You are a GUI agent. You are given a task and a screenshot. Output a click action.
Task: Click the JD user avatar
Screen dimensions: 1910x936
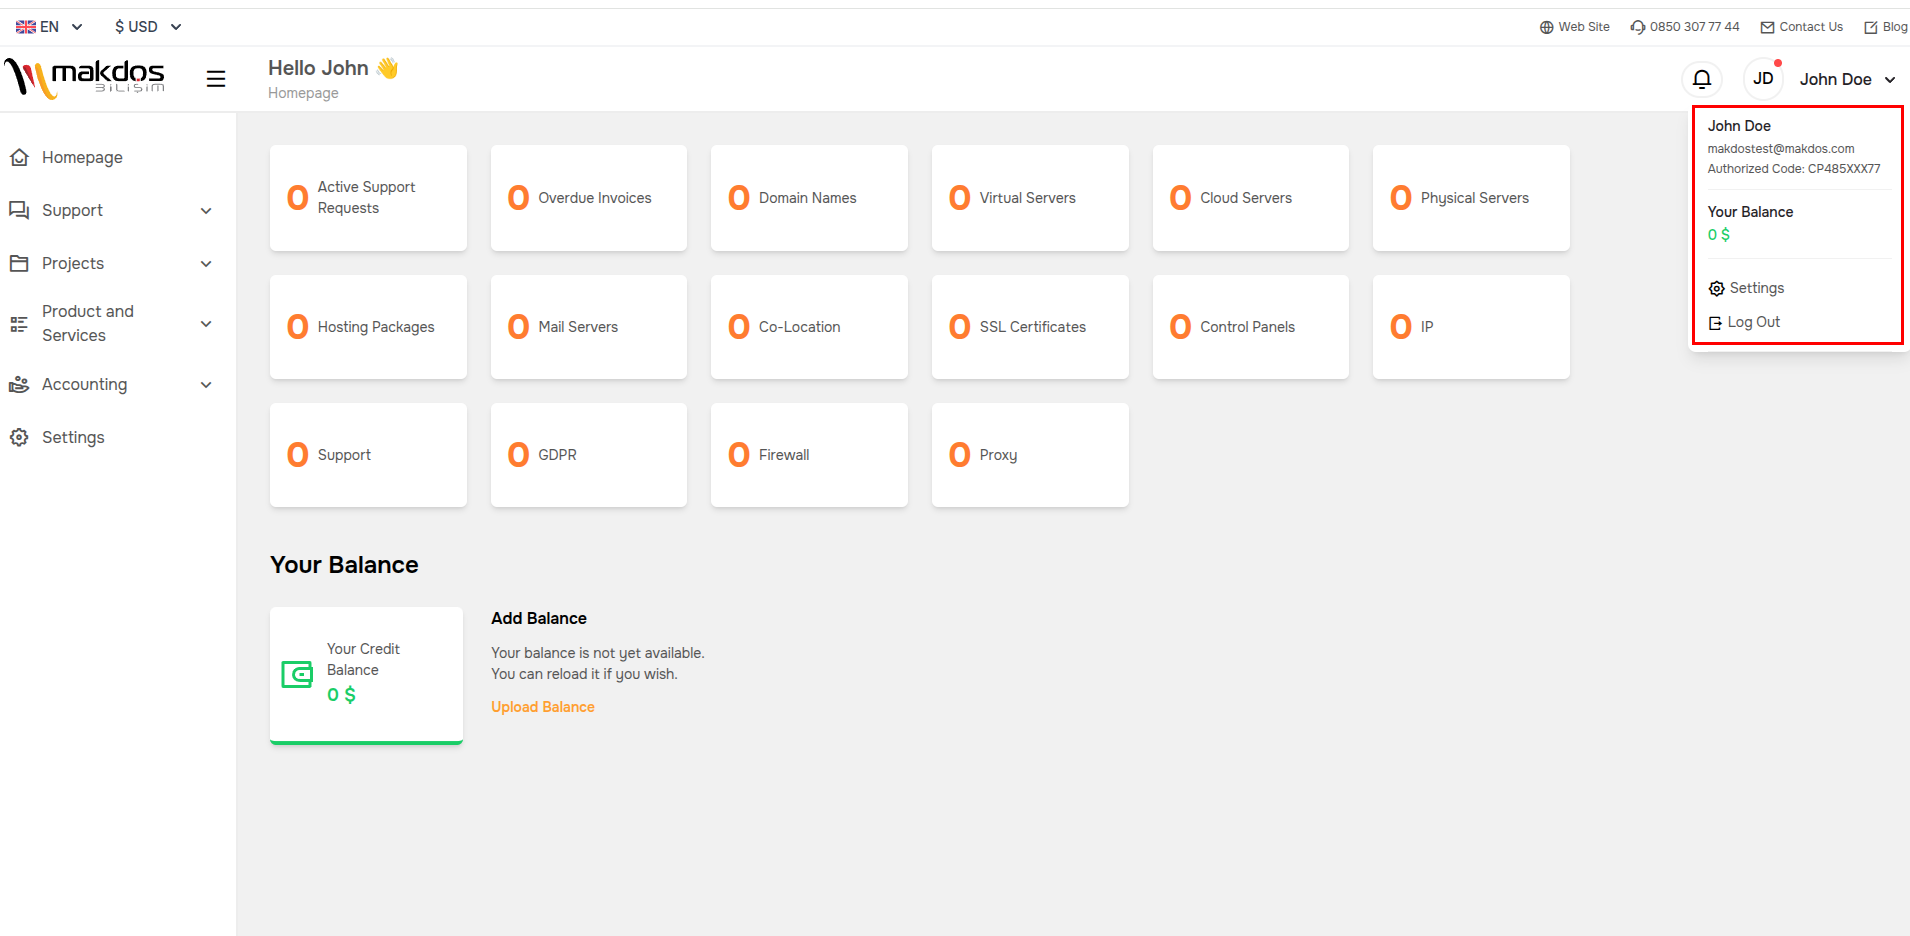coord(1763,79)
